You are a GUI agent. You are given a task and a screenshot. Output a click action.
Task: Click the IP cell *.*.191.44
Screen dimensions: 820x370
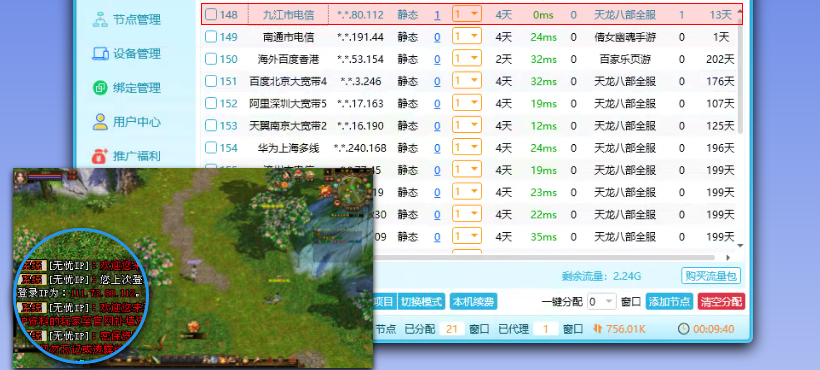click(x=360, y=37)
